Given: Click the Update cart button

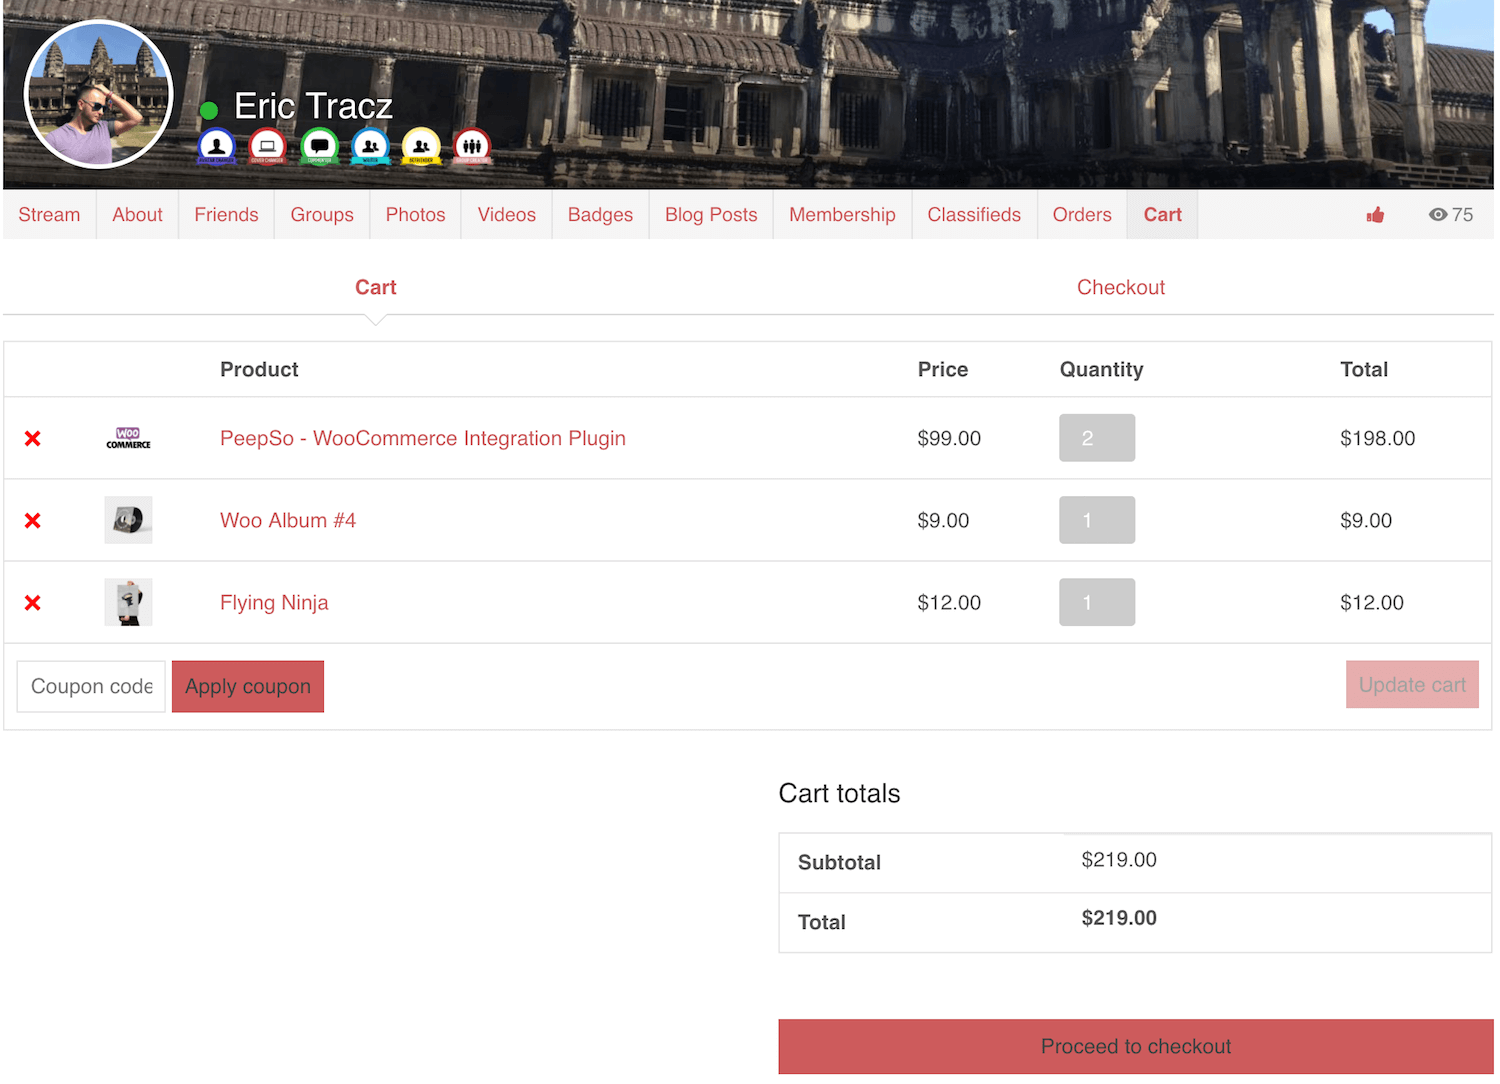Looking at the screenshot, I should (x=1412, y=685).
